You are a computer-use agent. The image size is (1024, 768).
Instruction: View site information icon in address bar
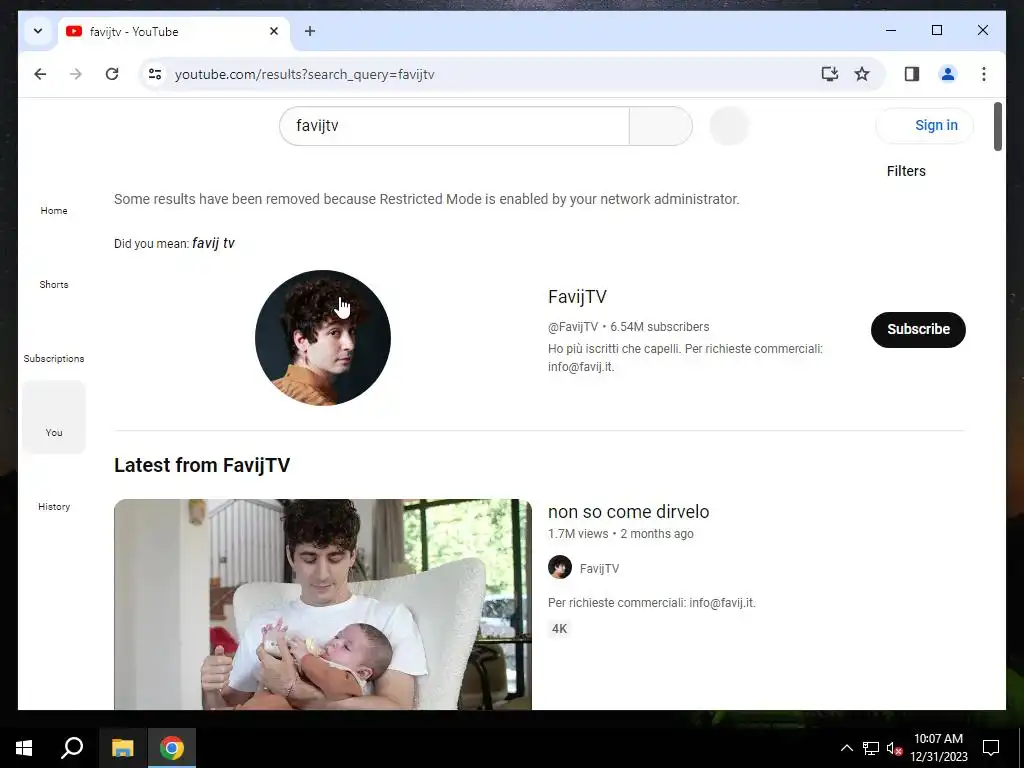(155, 74)
